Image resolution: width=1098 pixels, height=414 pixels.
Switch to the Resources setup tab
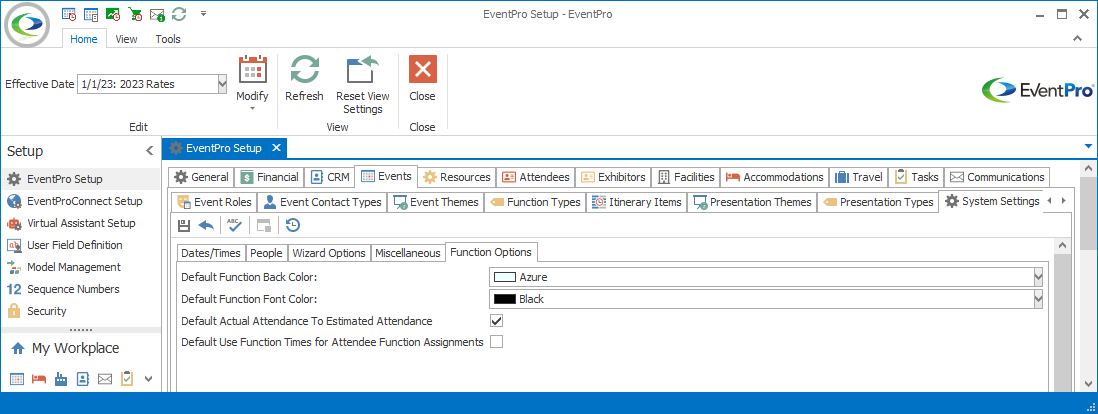coord(457,177)
